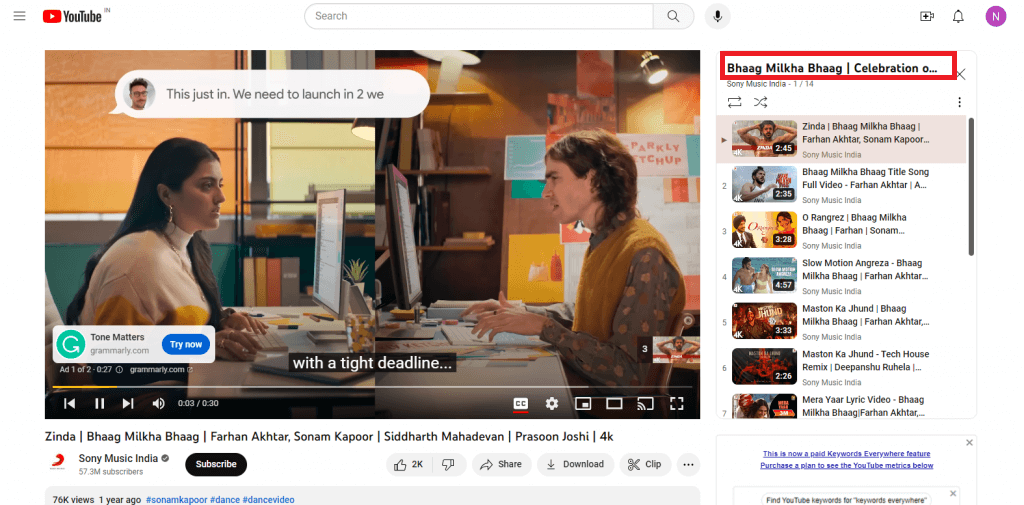Dislike the video
Screen dimensions: 1024x505
448,464
